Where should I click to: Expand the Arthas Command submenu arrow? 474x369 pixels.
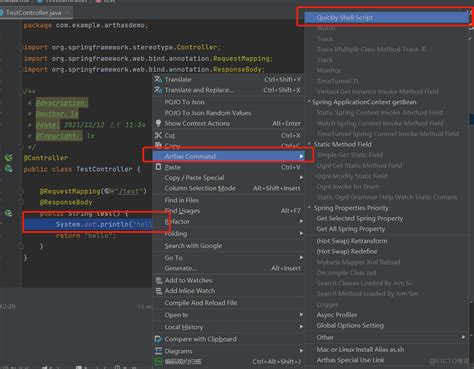(x=301, y=156)
